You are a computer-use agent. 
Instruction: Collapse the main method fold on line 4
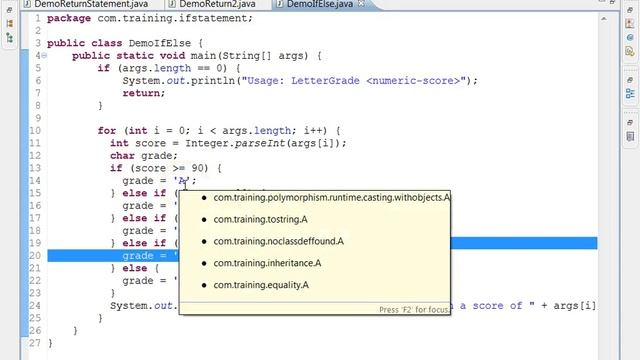pyautogui.click(x=44, y=56)
